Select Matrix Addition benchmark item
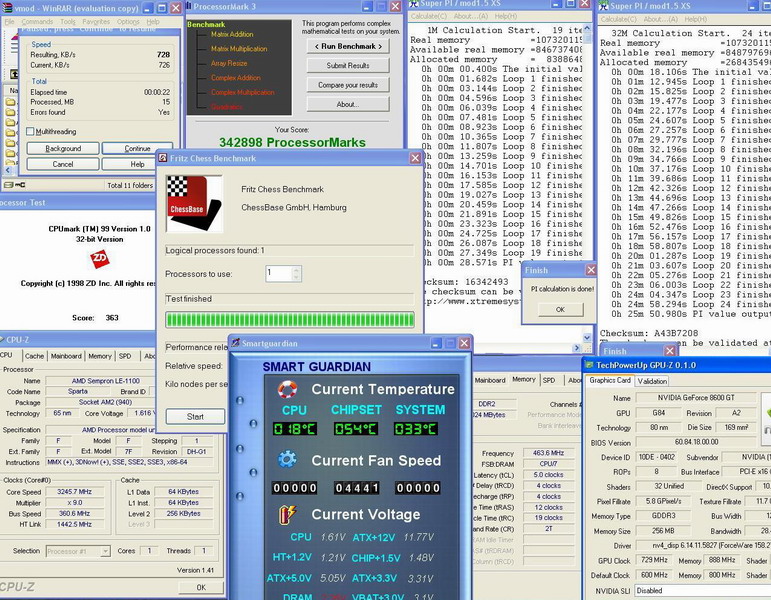This screenshot has height=600, width=771. (232, 34)
